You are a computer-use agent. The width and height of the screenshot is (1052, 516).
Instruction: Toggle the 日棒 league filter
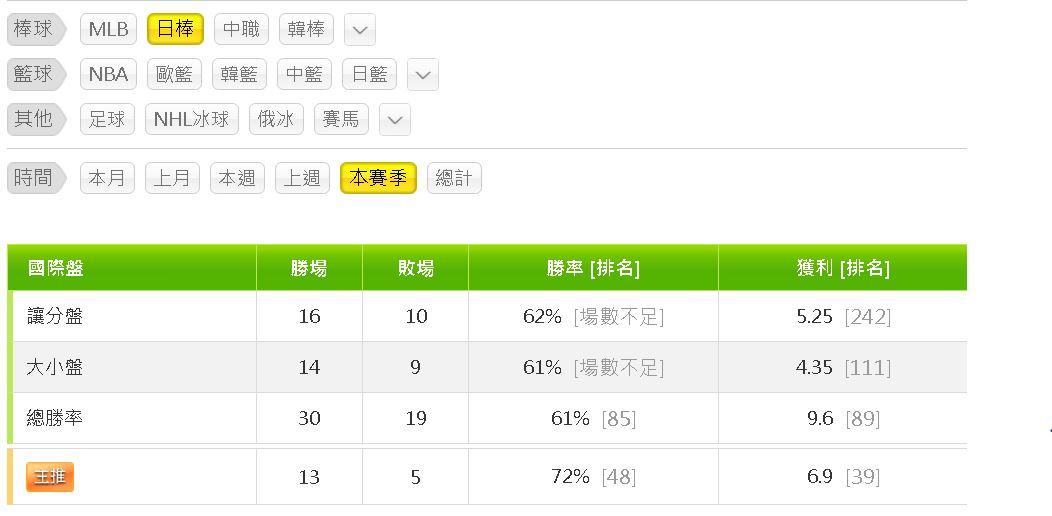(x=175, y=29)
